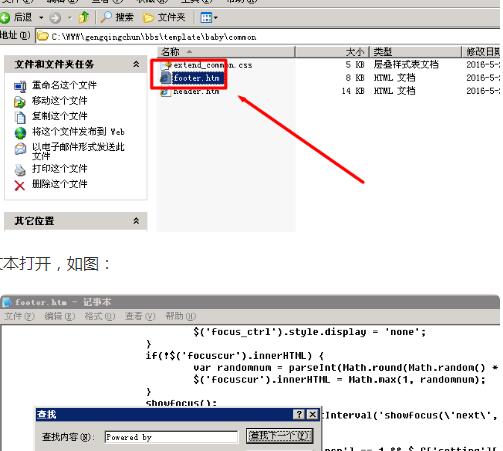
Task: Select the footer.htm file
Action: 195,78
